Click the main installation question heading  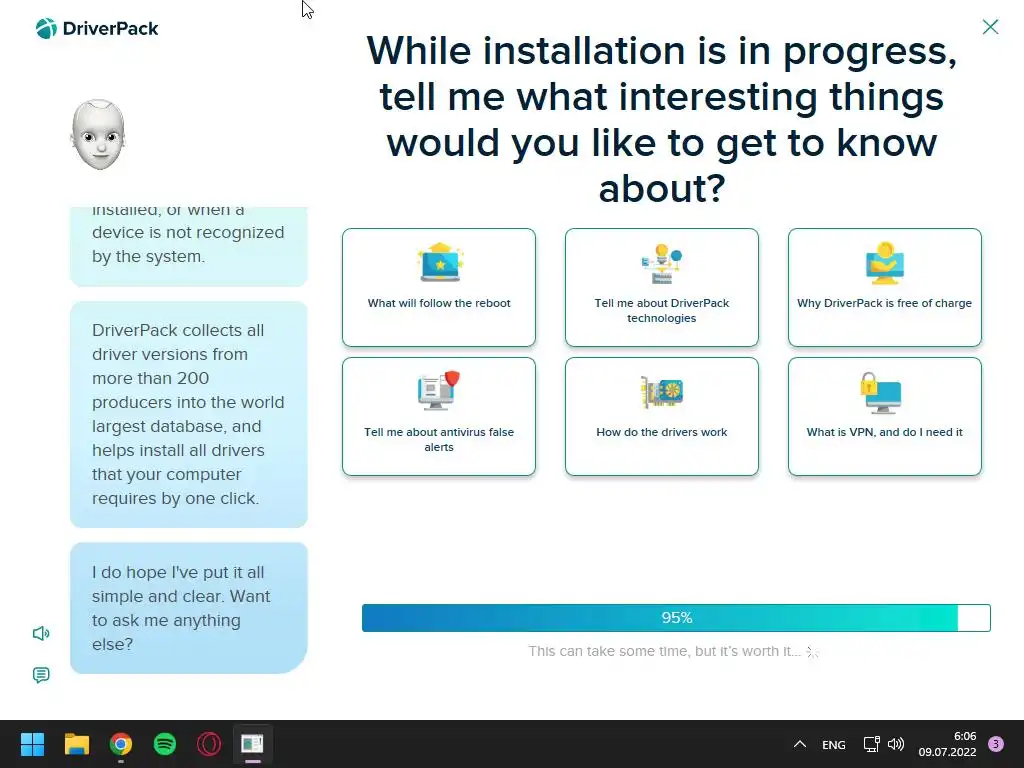[662, 120]
